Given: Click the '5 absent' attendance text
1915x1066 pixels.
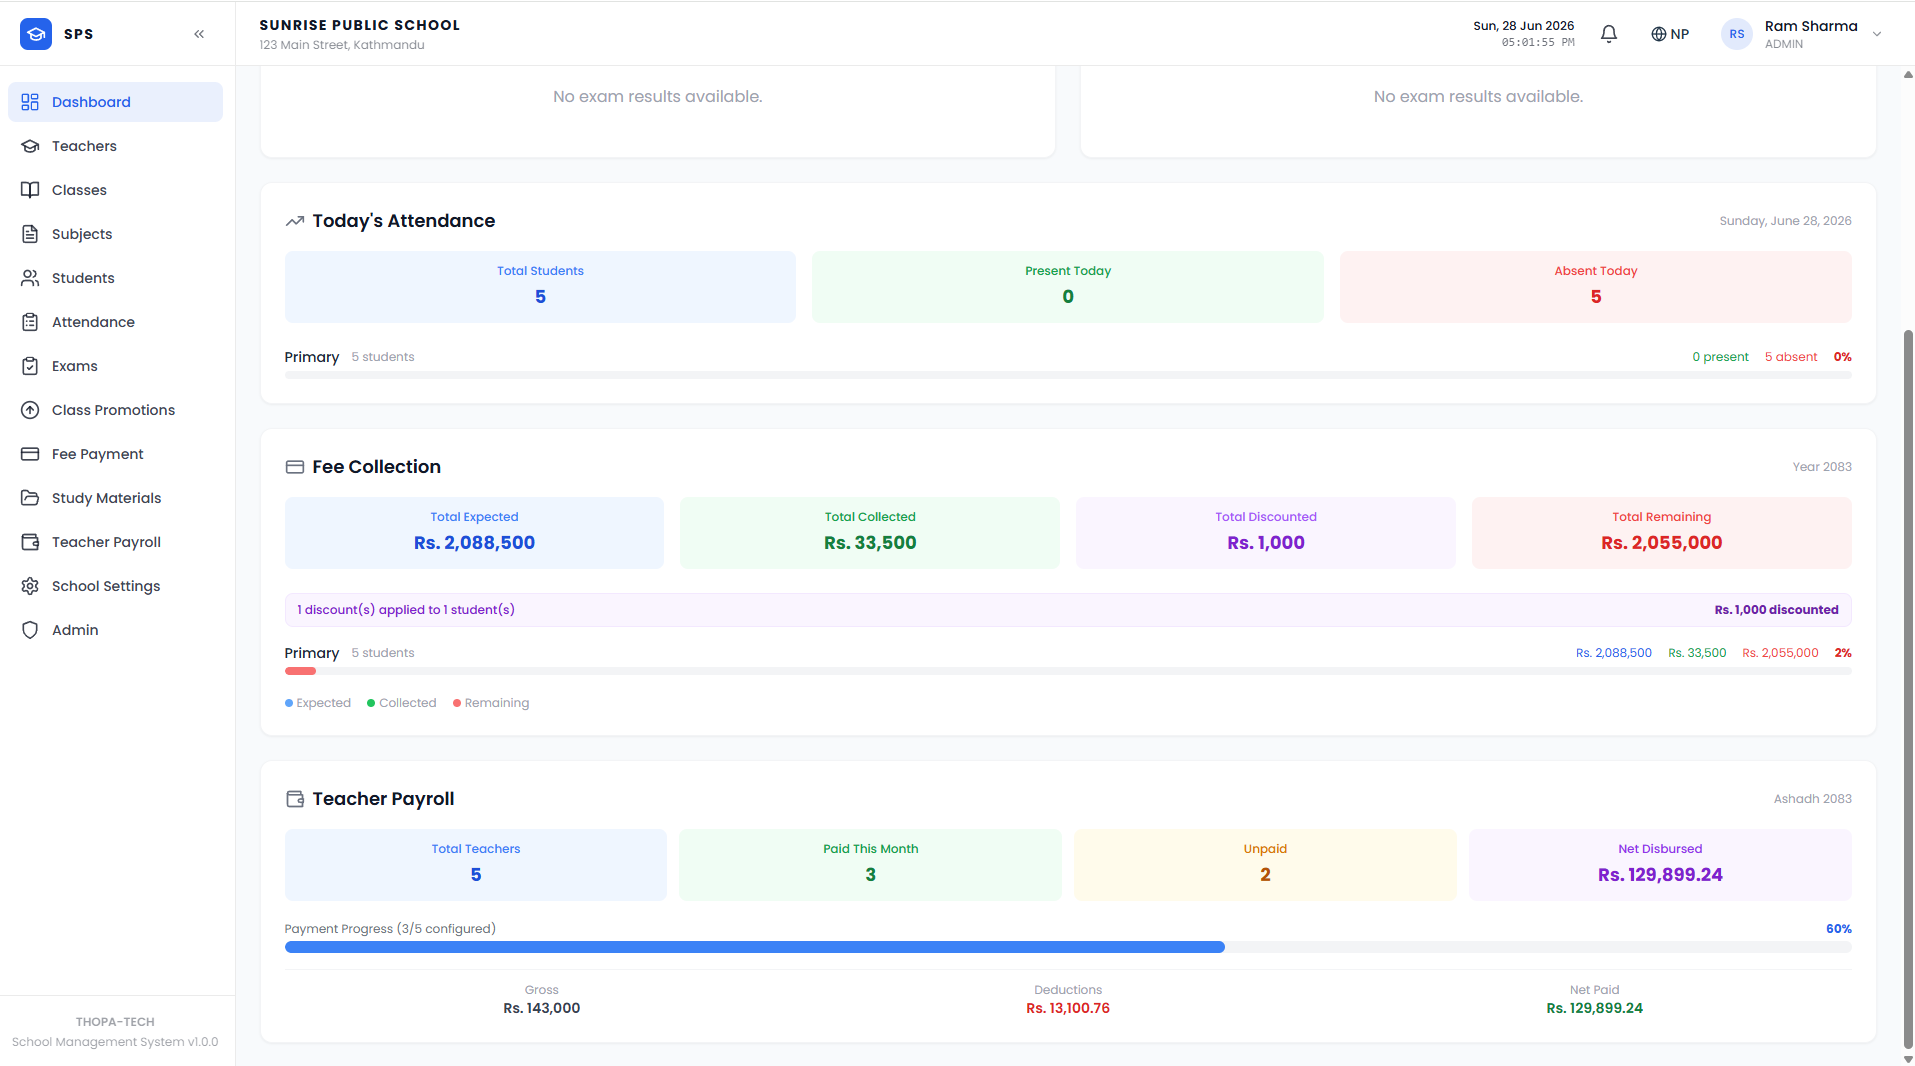Looking at the screenshot, I should 1791,357.
